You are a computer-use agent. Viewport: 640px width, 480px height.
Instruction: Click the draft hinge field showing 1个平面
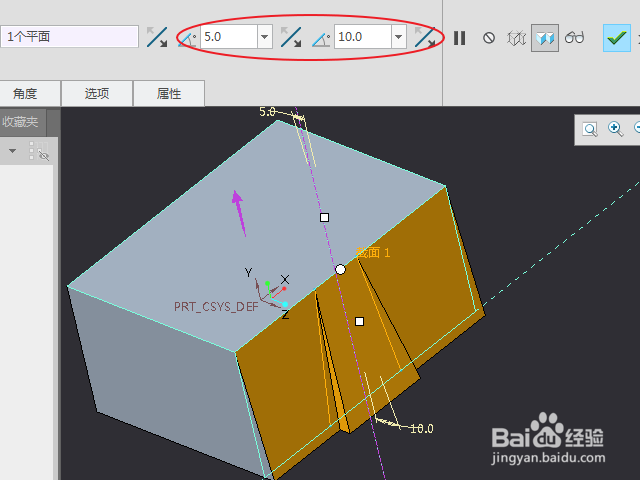tap(69, 37)
